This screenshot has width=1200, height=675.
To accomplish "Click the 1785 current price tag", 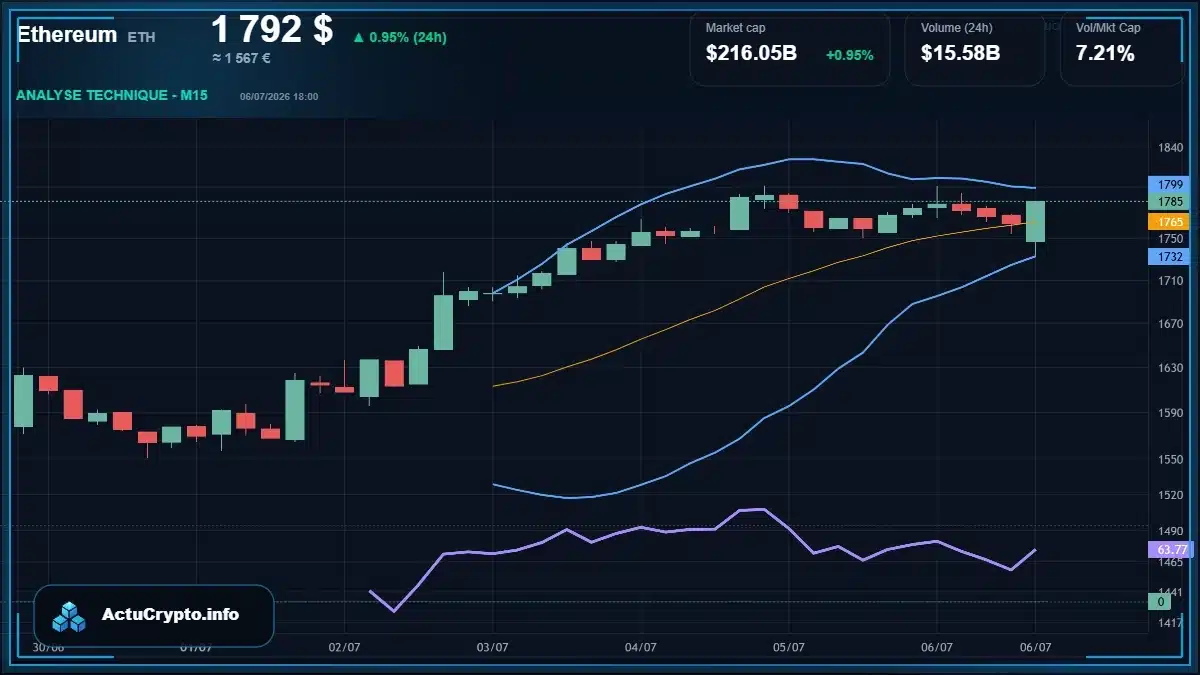I will [1167, 201].
